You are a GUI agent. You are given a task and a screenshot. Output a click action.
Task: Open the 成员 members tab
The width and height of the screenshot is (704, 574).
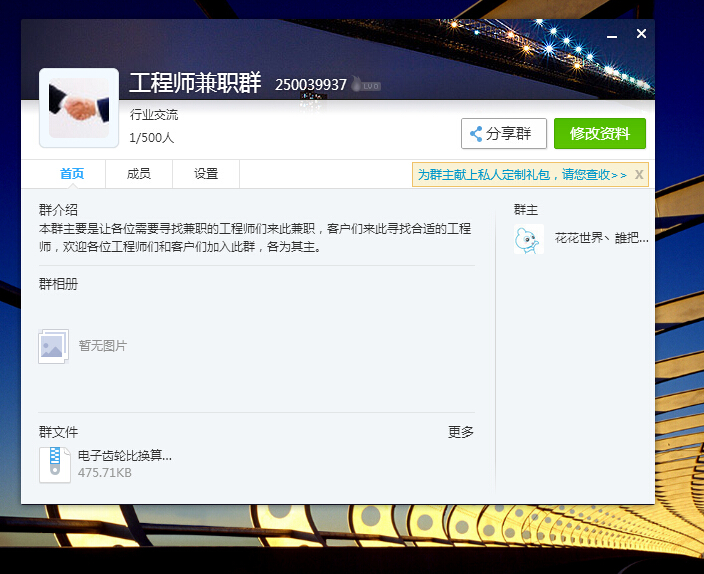tap(139, 174)
